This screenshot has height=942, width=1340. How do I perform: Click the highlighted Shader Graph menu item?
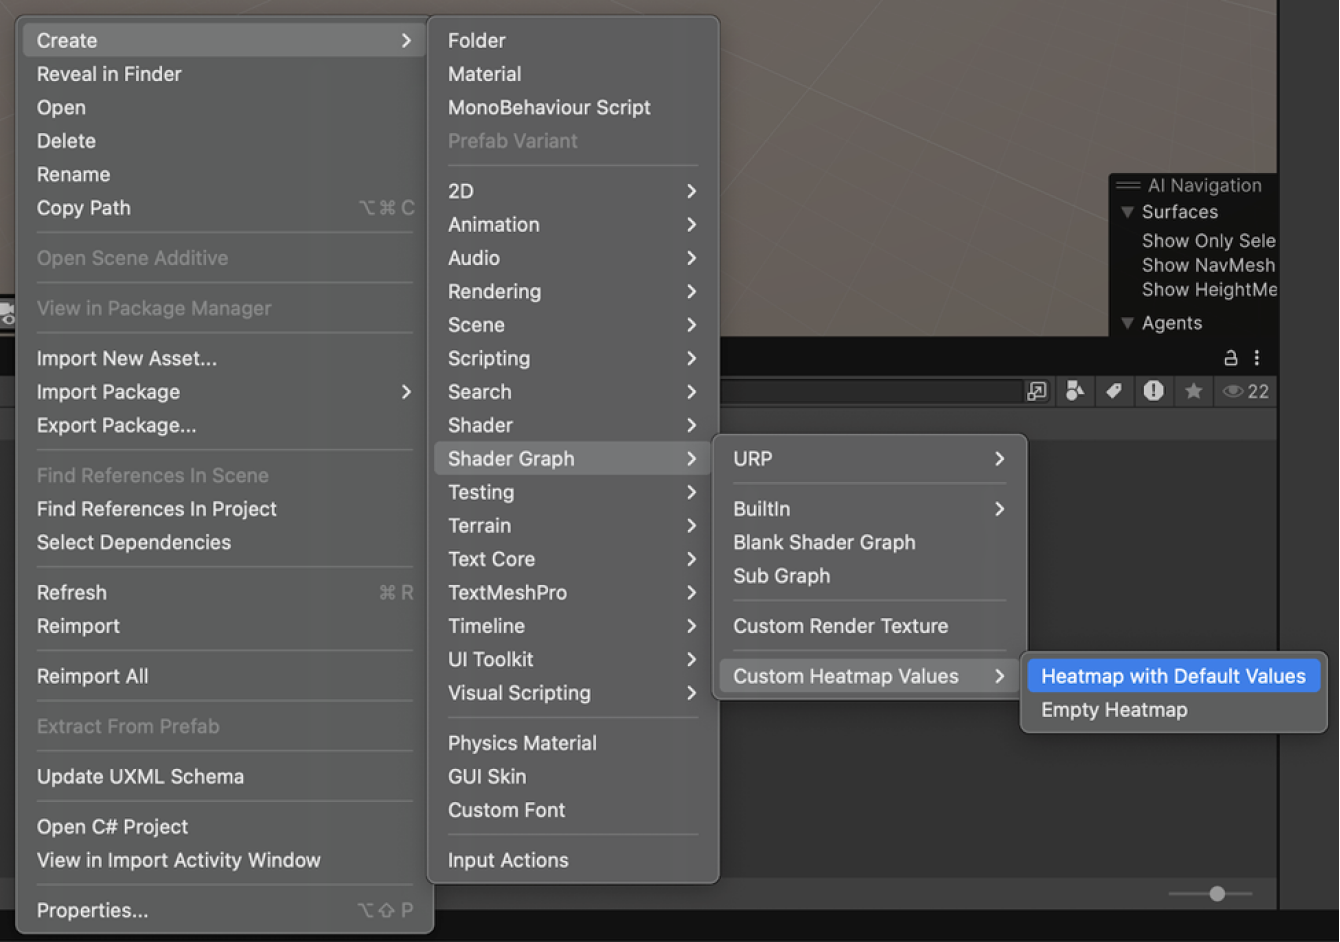[572, 458]
